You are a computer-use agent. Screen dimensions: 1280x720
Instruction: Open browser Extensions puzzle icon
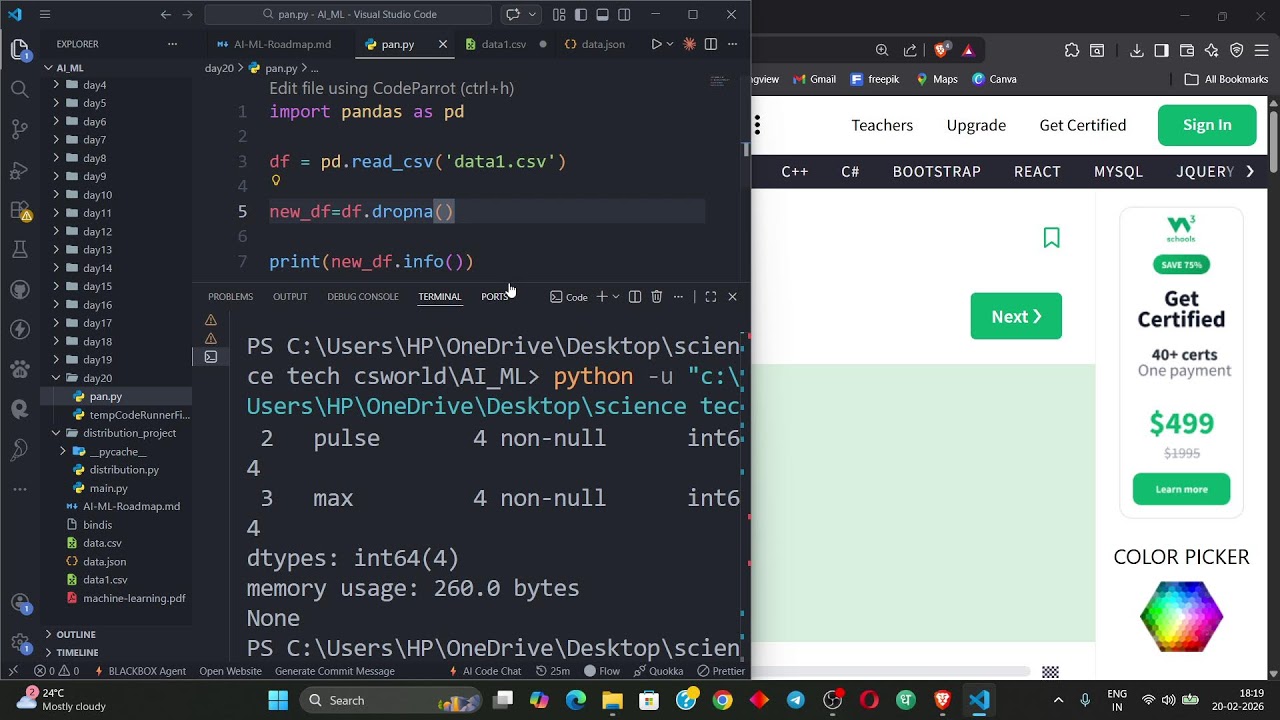click(x=1072, y=50)
